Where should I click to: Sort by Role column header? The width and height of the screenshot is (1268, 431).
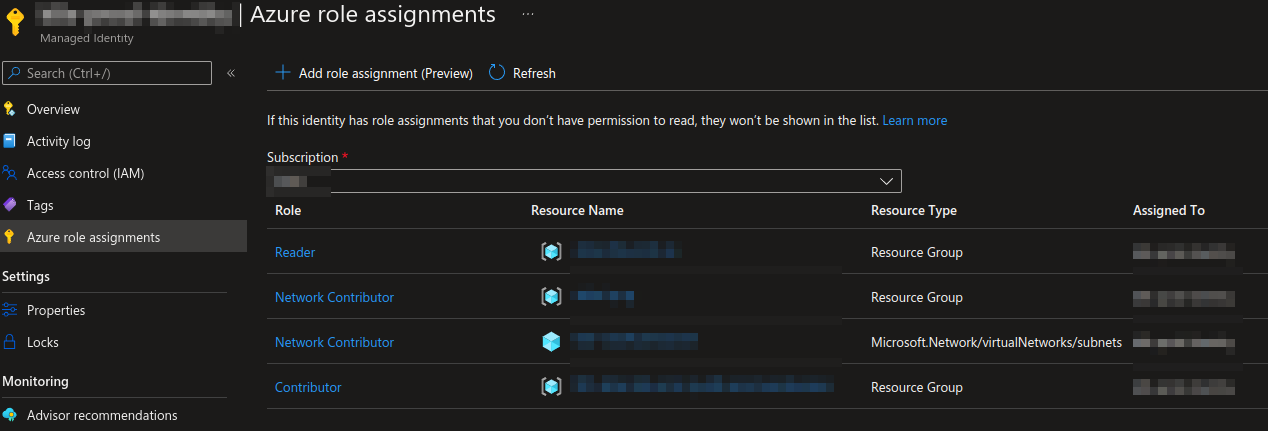[288, 210]
